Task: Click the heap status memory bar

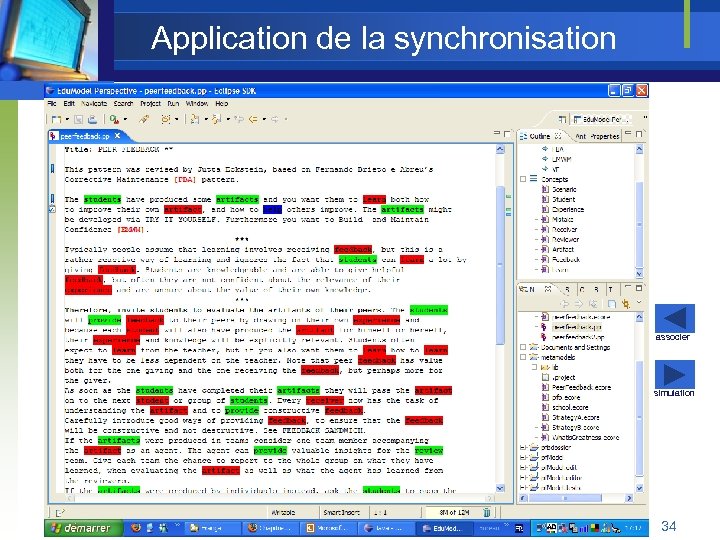Action: (452, 512)
